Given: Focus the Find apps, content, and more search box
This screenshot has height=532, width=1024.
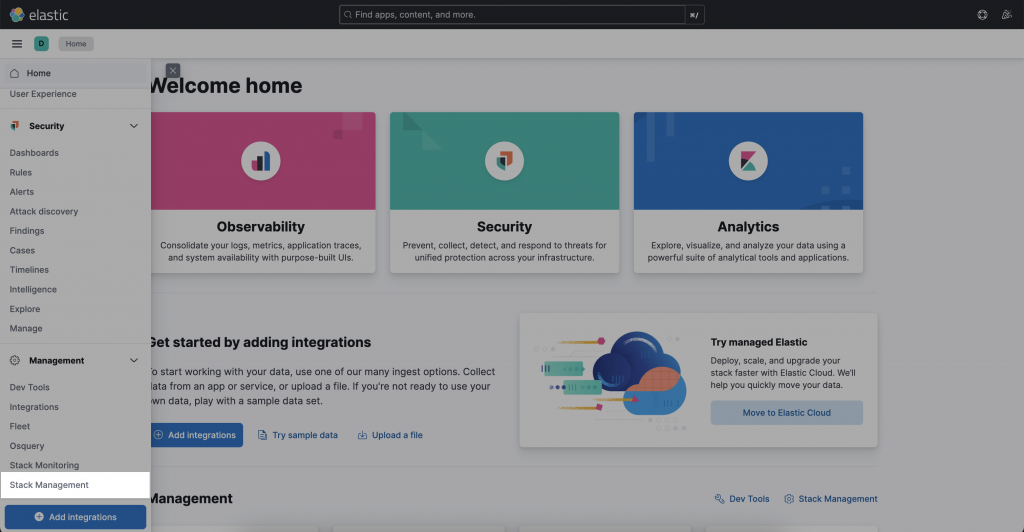Looking at the screenshot, I should pos(512,14).
